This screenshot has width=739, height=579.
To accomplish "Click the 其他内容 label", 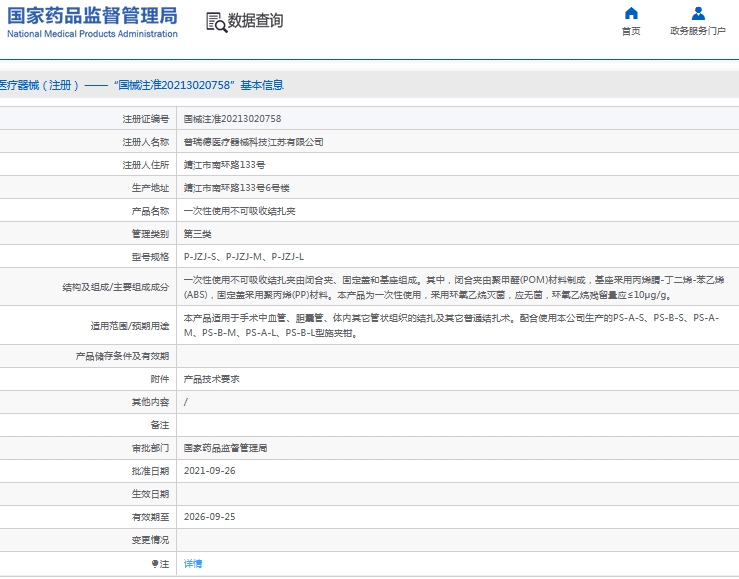I will [x=150, y=402].
